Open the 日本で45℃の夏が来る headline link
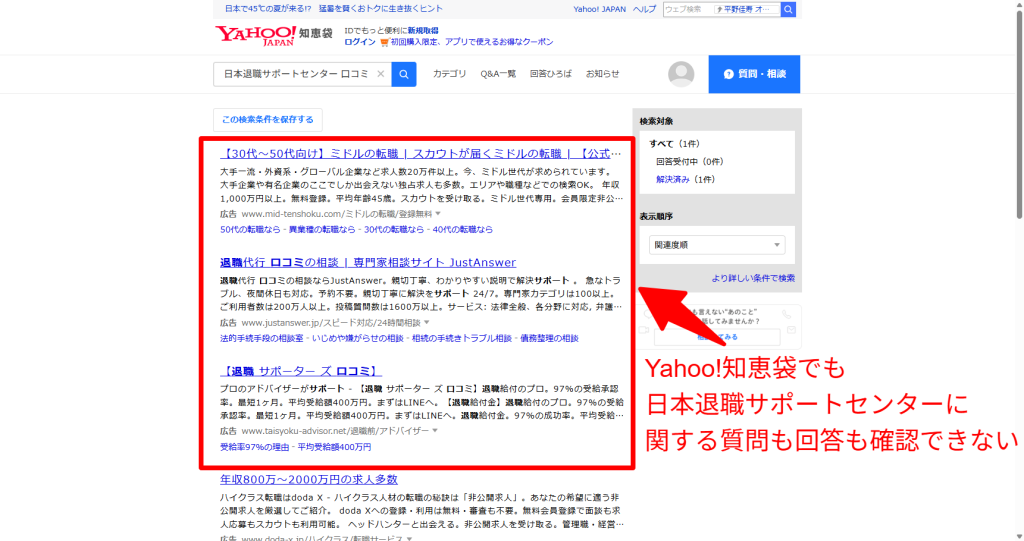Image resolution: width=1024 pixels, height=541 pixels. (334, 8)
